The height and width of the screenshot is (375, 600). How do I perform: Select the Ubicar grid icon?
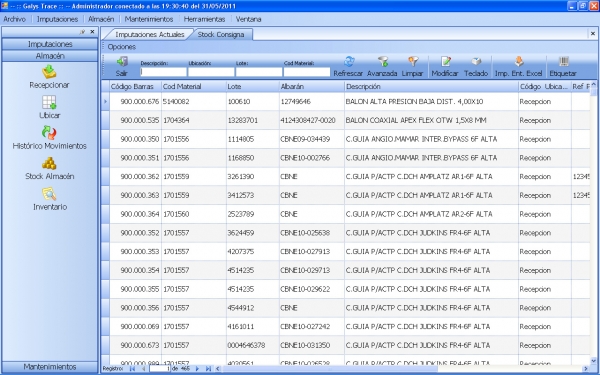tap(49, 102)
